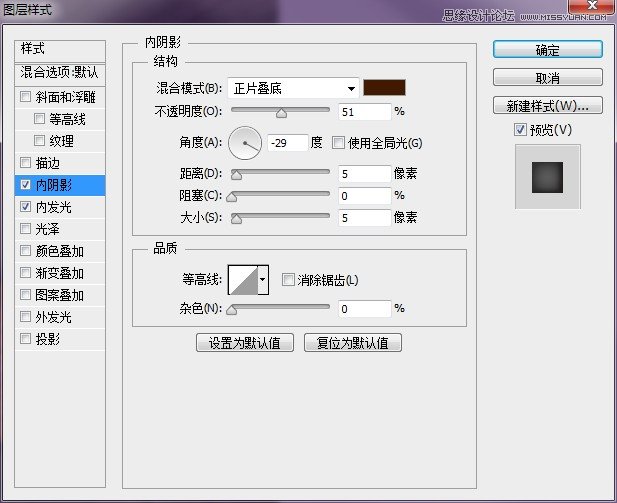
Task: Click the 角度 input field showing -29
Action: tap(288, 143)
